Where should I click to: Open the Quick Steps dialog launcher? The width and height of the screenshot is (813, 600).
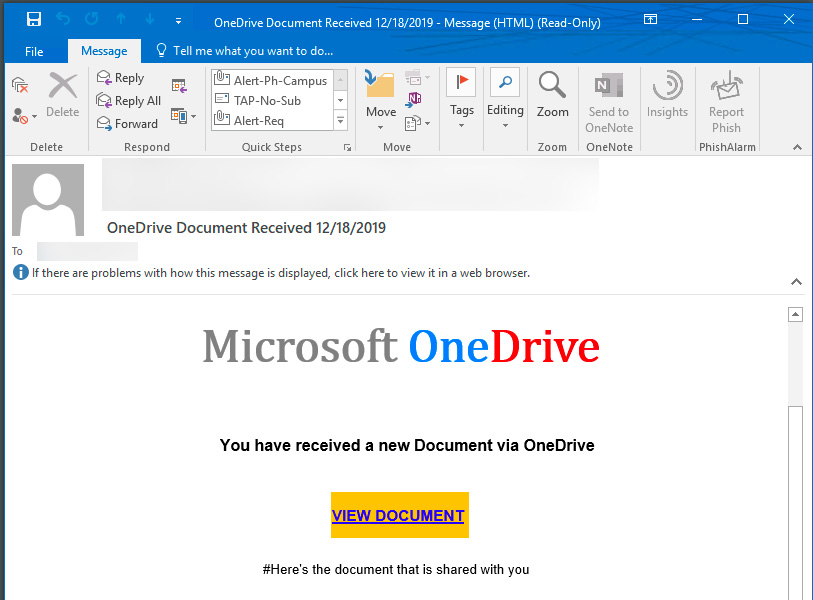click(x=346, y=147)
